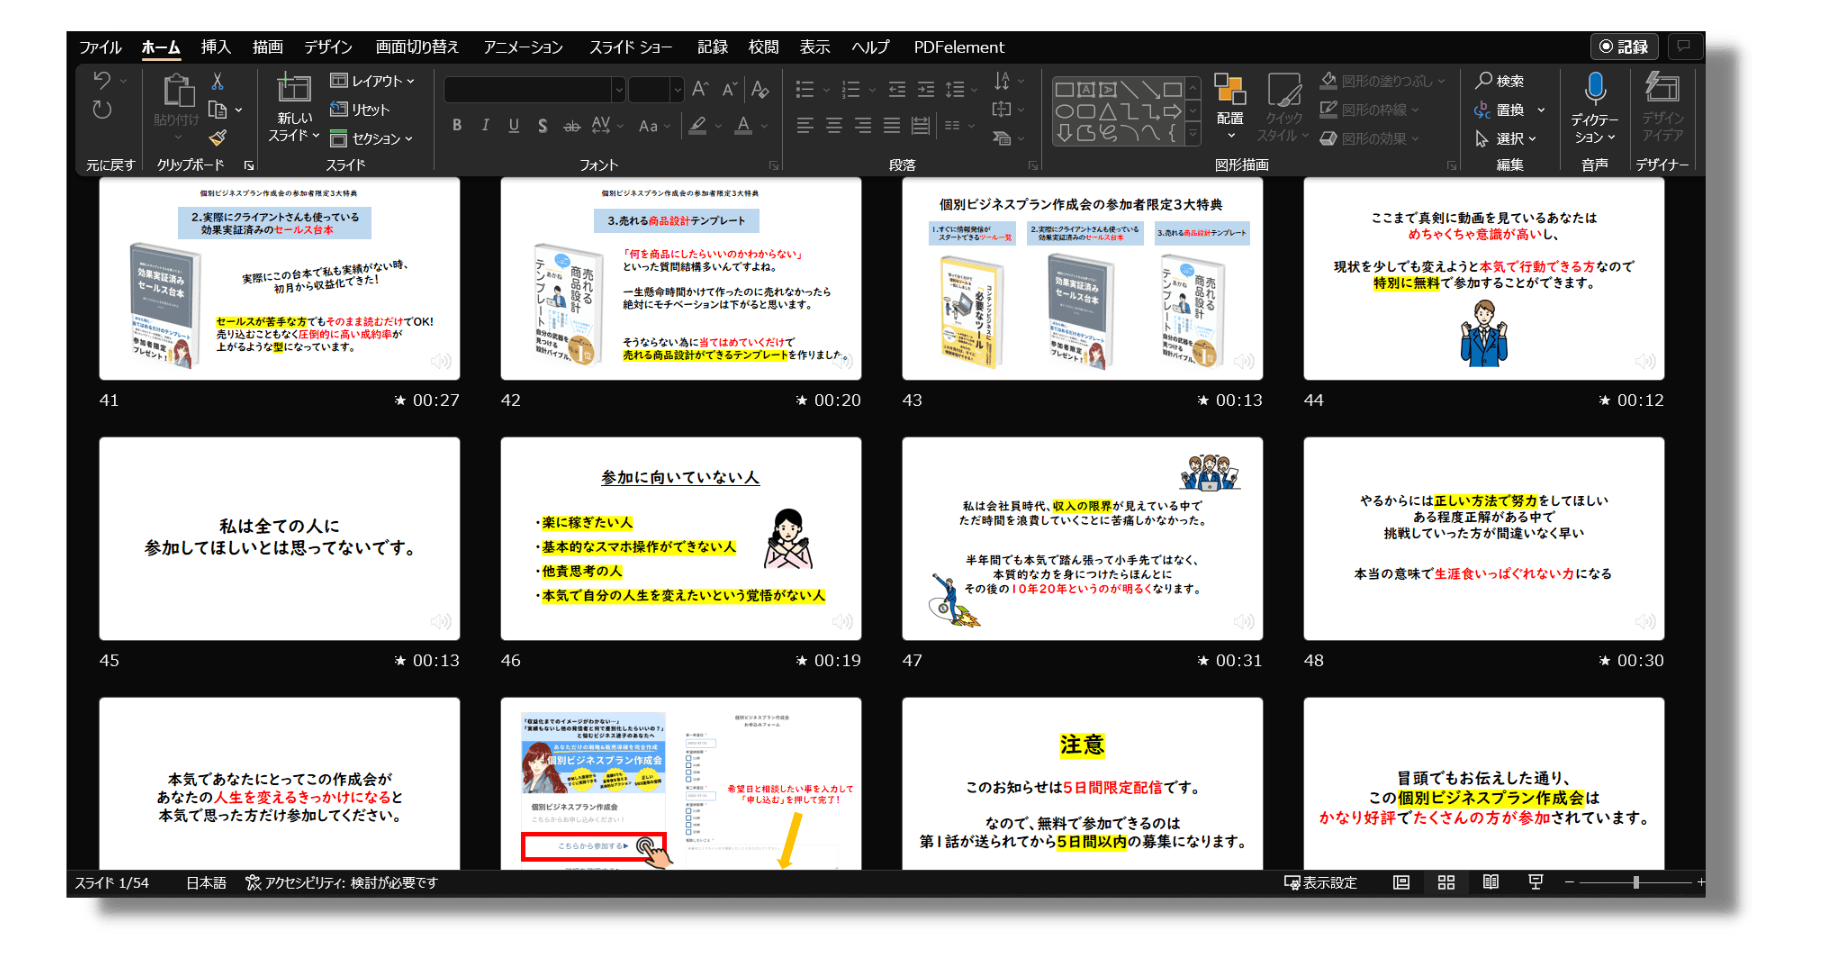1821x962 pixels.
Task: Click Reset (リセット) button
Action: [x=360, y=110]
